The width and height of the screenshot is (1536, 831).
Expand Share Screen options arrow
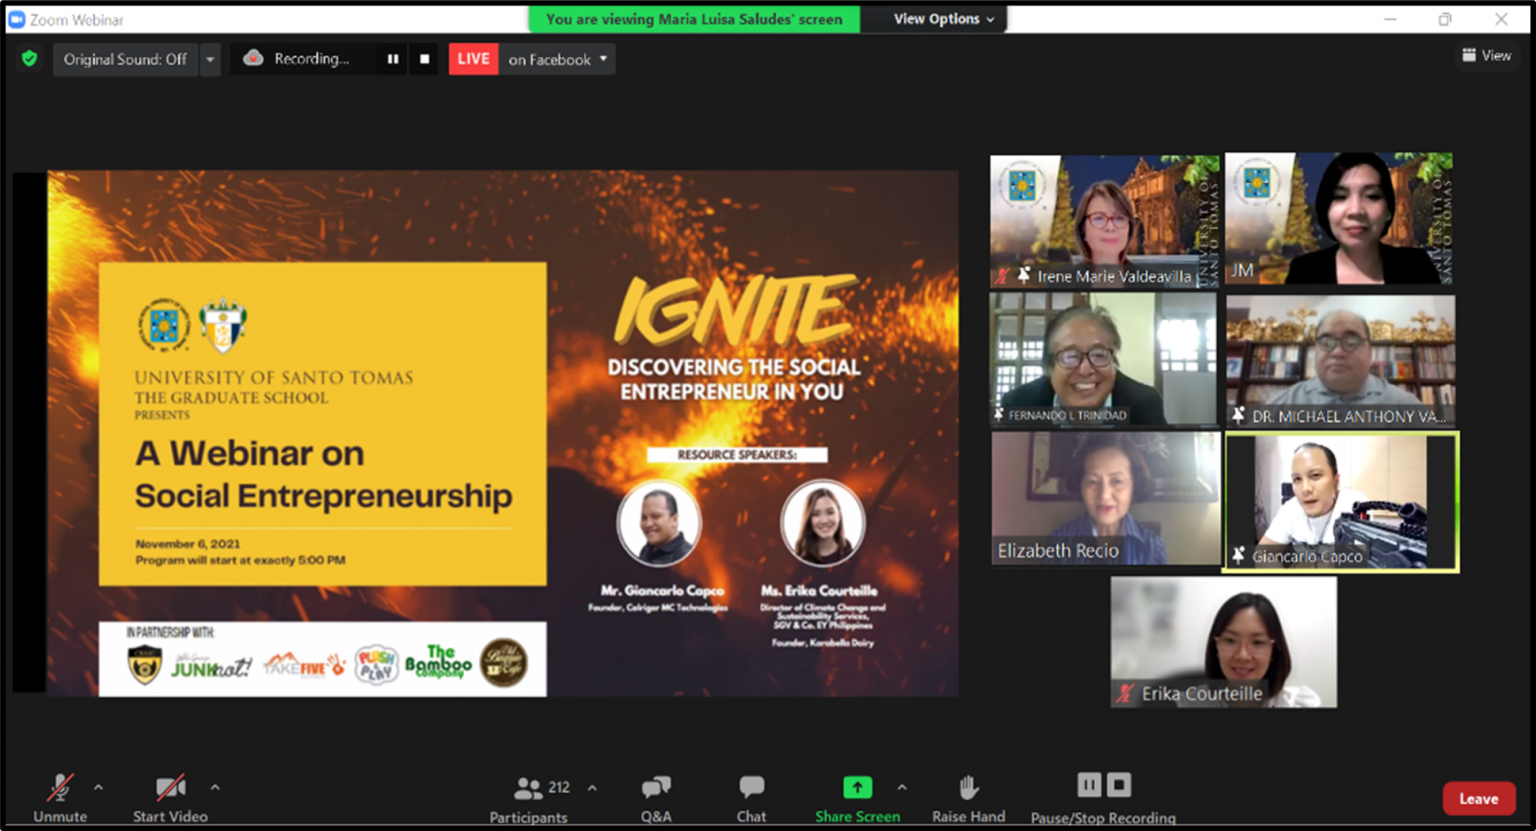tap(902, 788)
